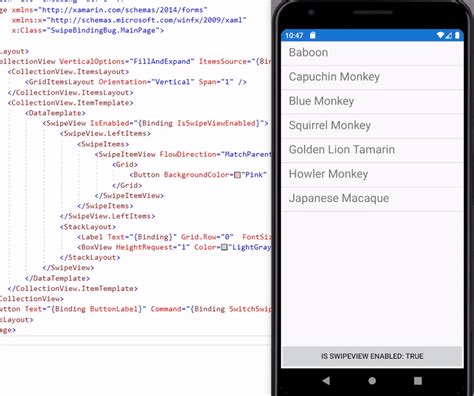Click the opening DataTemplate tag
Viewport: 474px width, 396px height.
pyautogui.click(x=55, y=113)
